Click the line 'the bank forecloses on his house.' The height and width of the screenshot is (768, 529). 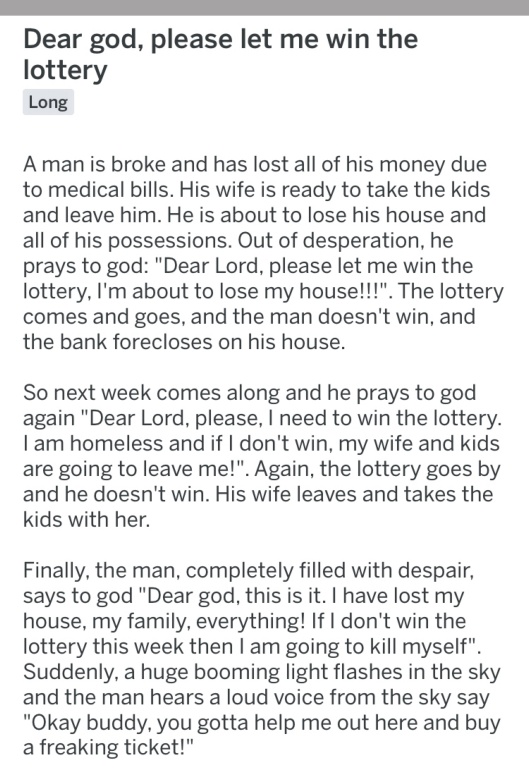tap(184, 341)
